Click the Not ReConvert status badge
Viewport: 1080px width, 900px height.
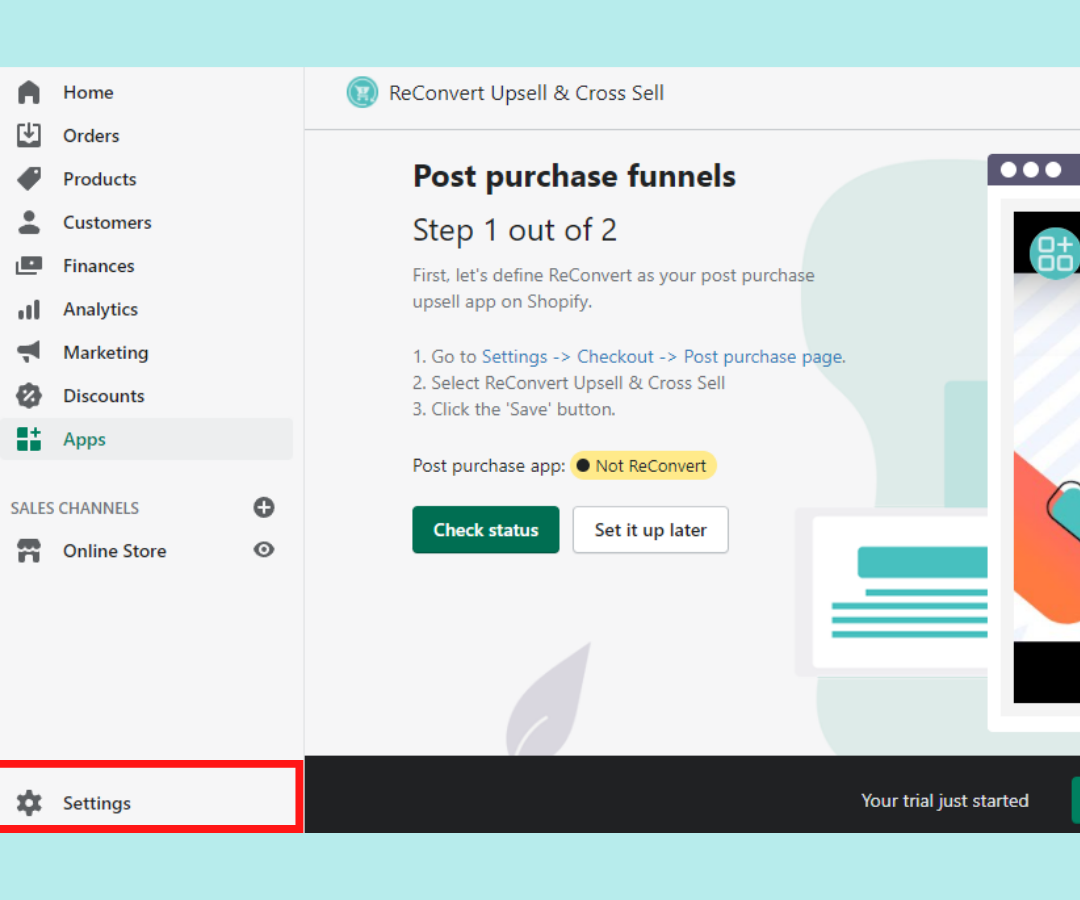[x=643, y=465]
